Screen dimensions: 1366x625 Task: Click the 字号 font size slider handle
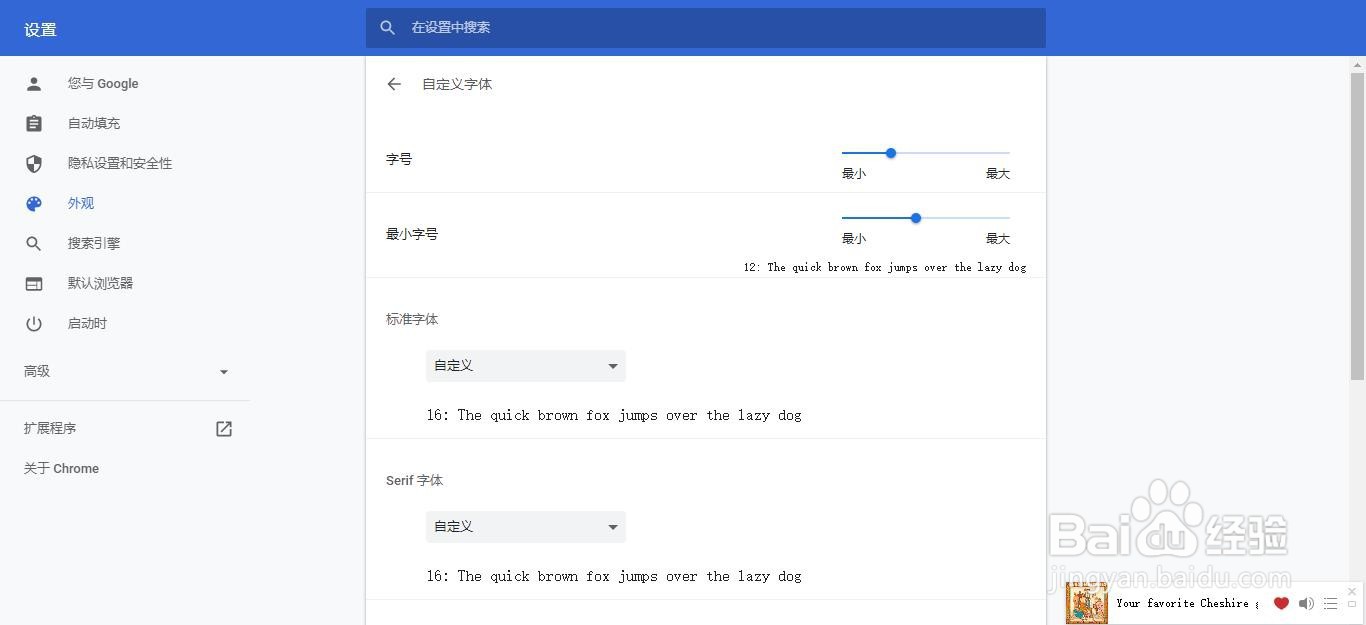tap(891, 153)
